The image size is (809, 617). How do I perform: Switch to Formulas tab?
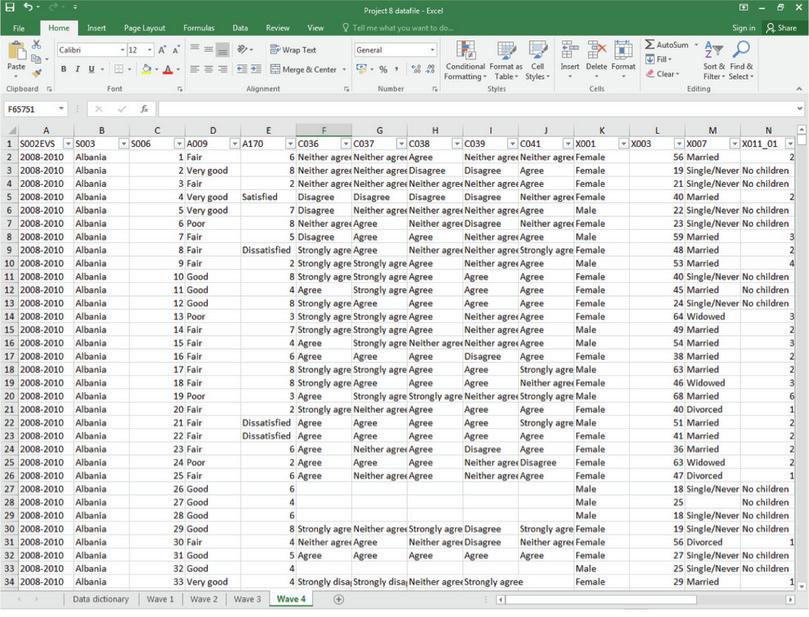(199, 28)
